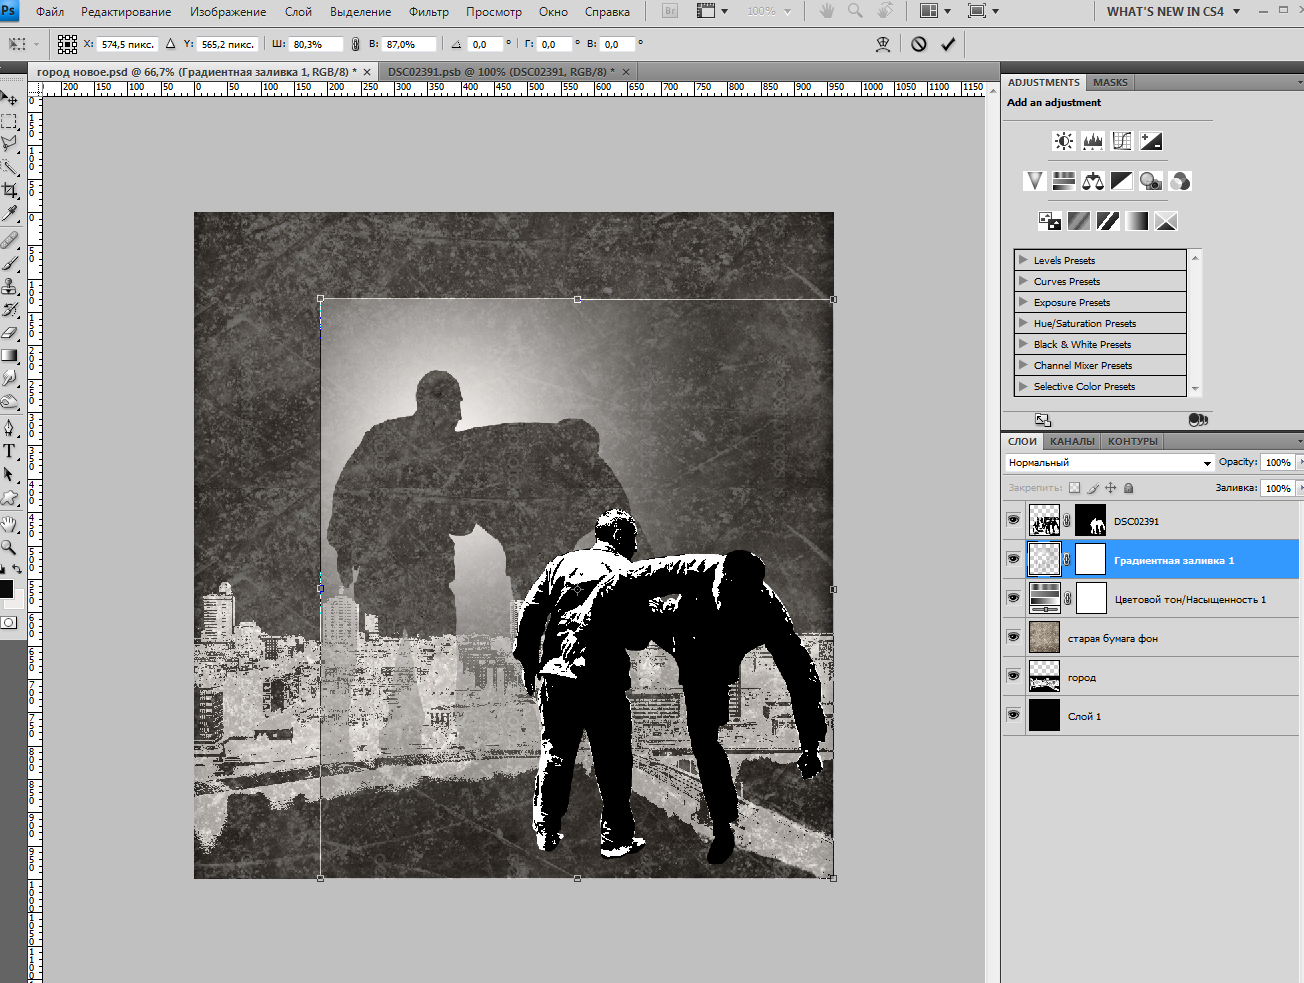
Task: Add a Curves adjustment
Action: [1122, 141]
